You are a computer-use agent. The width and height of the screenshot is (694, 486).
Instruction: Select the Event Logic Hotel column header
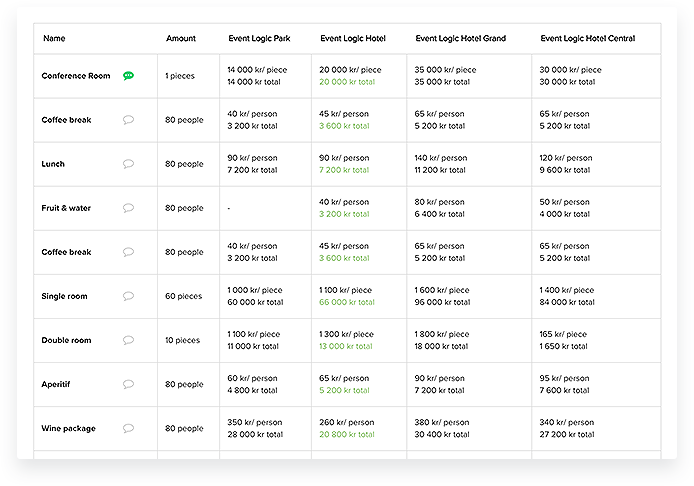point(353,39)
